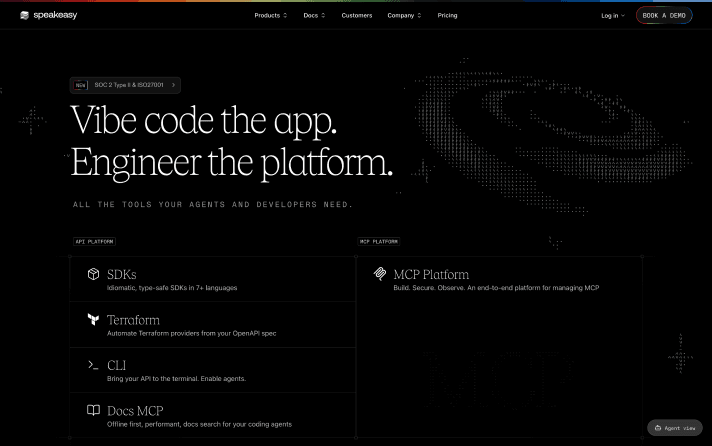This screenshot has width=712, height=446.
Task: Click the MCP PLATFORM label tag
Action: pos(379,242)
